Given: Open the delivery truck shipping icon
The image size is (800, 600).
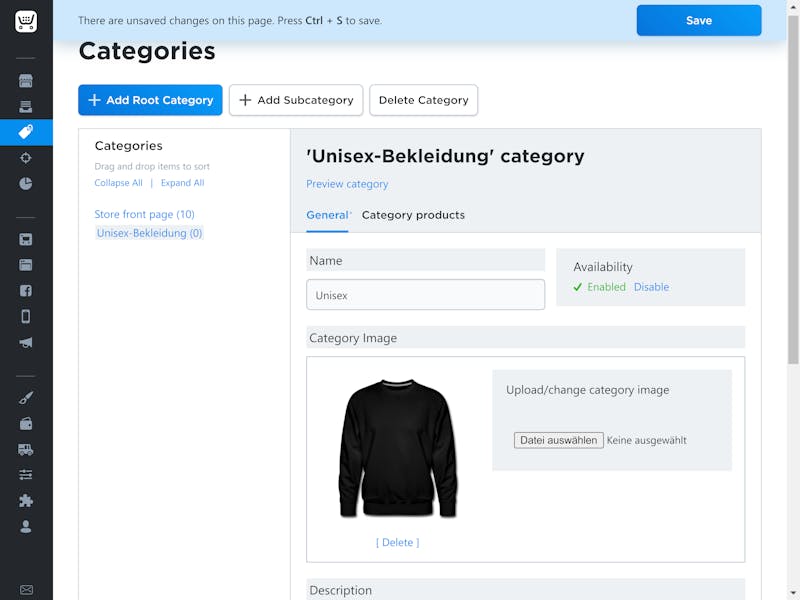Looking at the screenshot, I should click(x=26, y=449).
